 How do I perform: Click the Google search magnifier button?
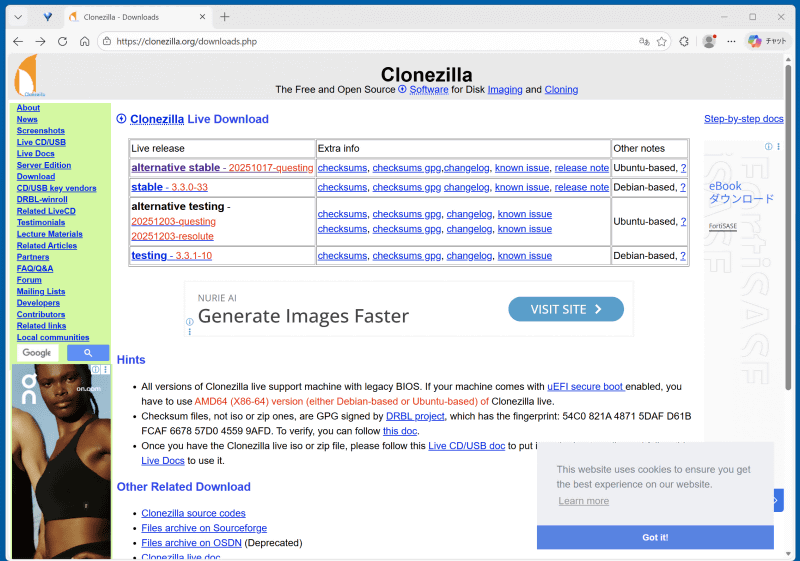(x=88, y=352)
